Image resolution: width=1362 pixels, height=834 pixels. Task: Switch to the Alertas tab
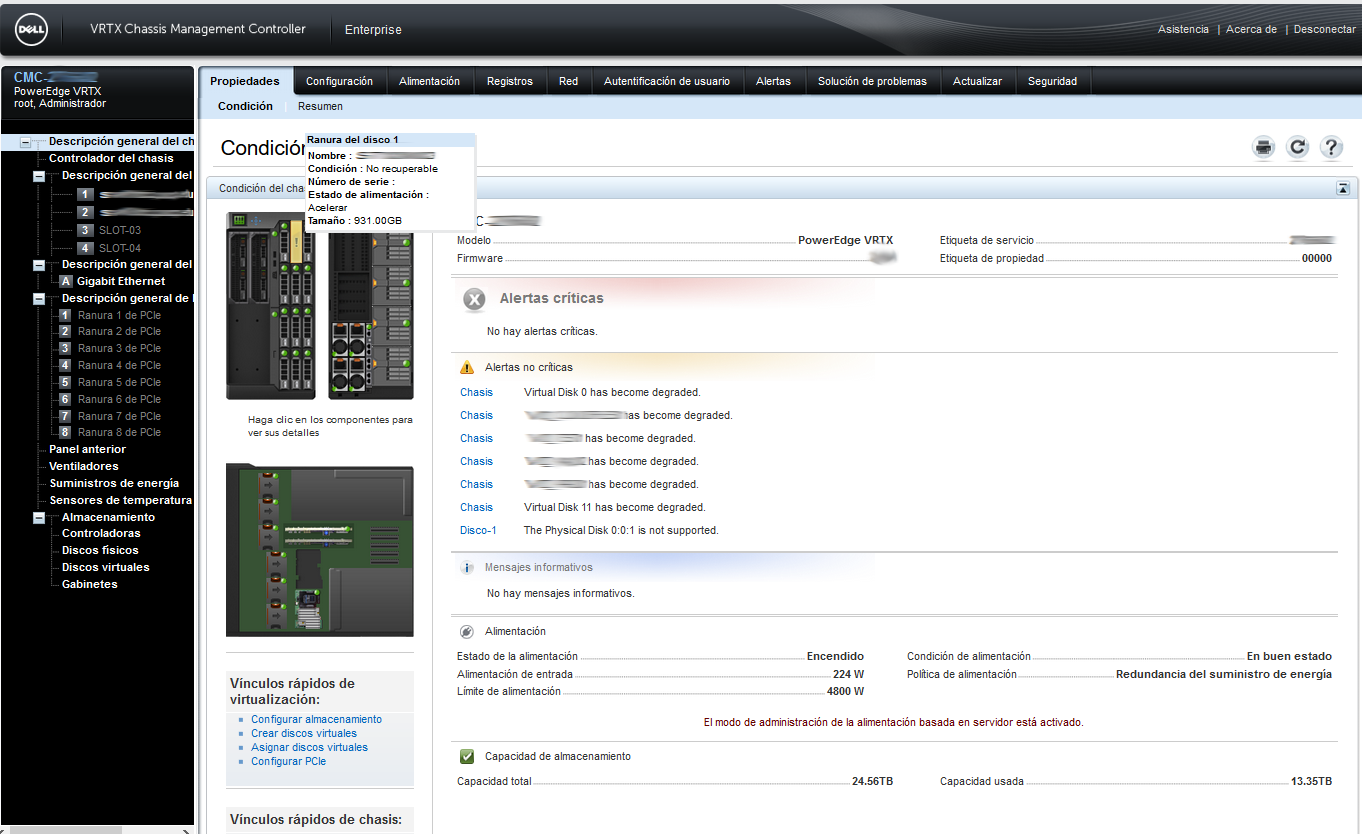[x=773, y=81]
